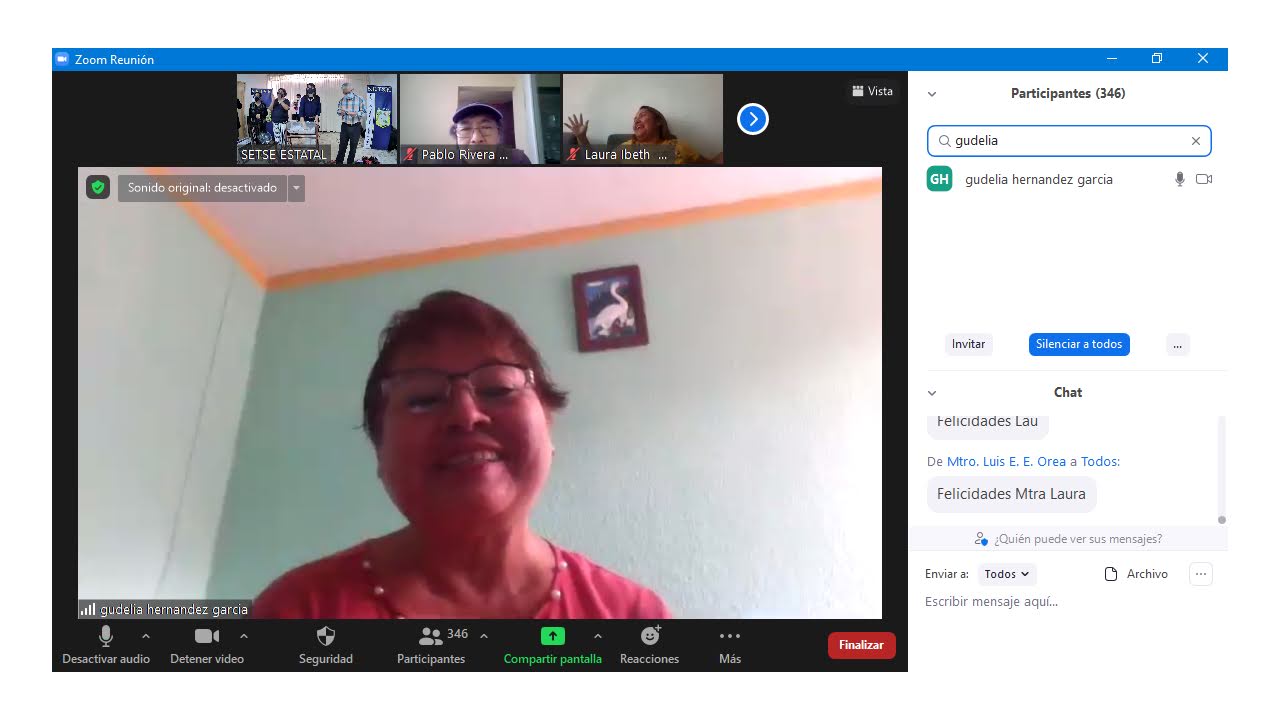The height and width of the screenshot is (720, 1280).
Task: Open share options arrow beside Compartir pantalla
Action: [x=598, y=636]
